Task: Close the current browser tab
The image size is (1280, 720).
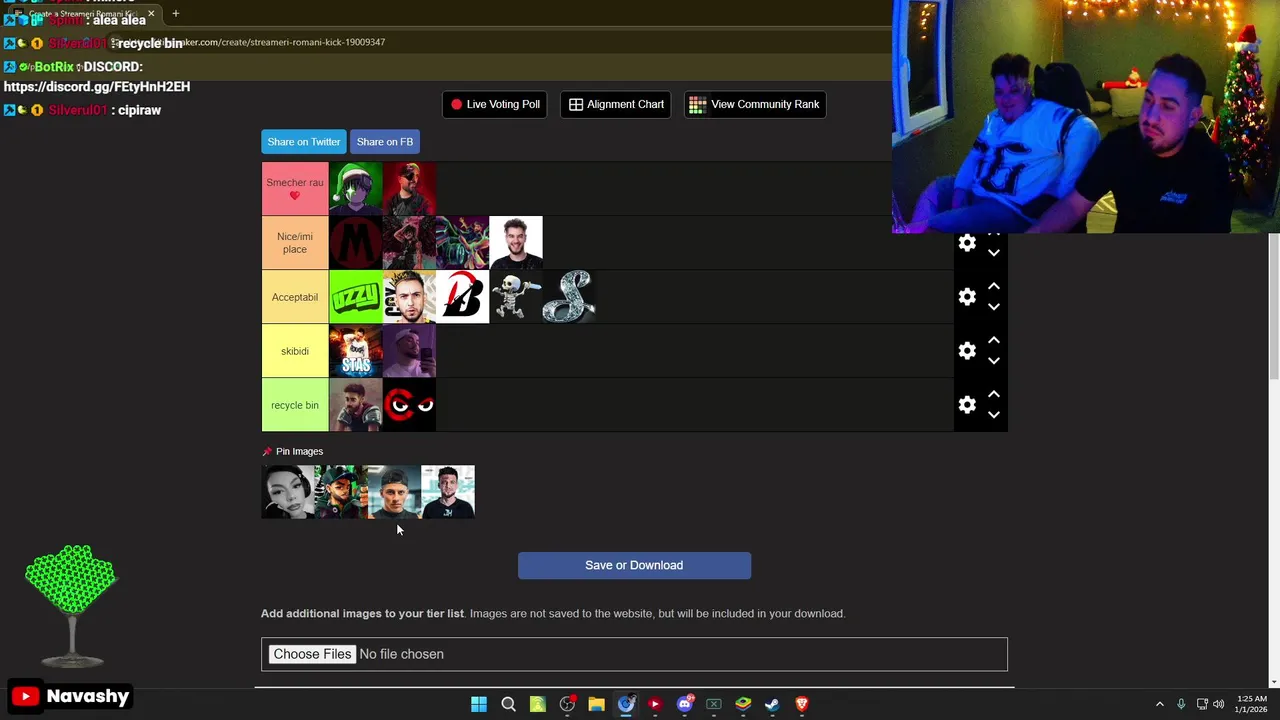Action: point(151,14)
